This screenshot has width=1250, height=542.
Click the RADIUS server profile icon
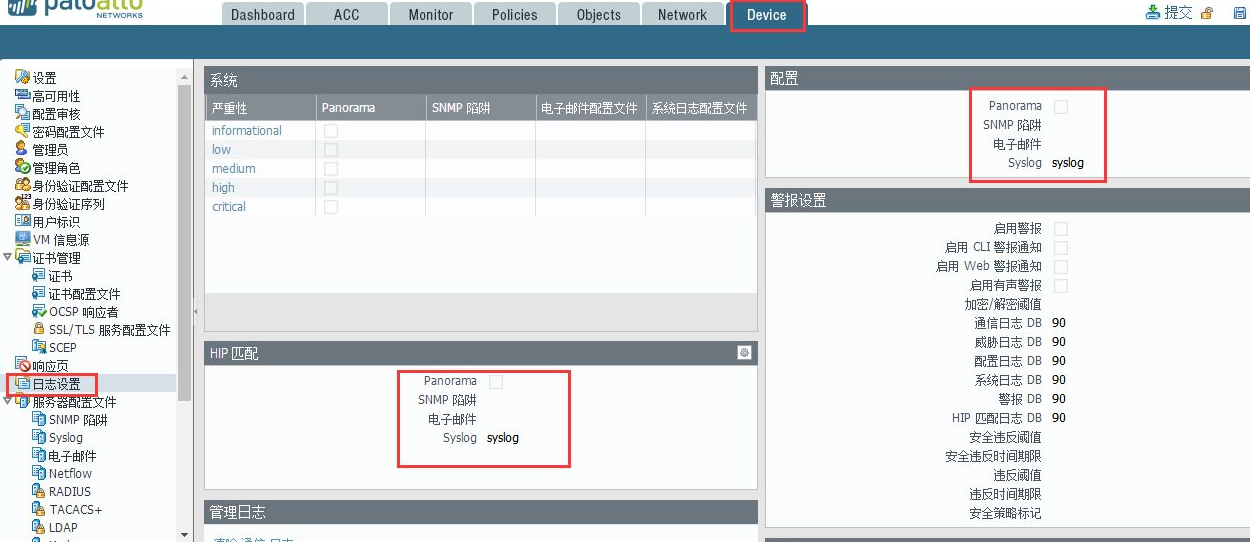point(39,491)
